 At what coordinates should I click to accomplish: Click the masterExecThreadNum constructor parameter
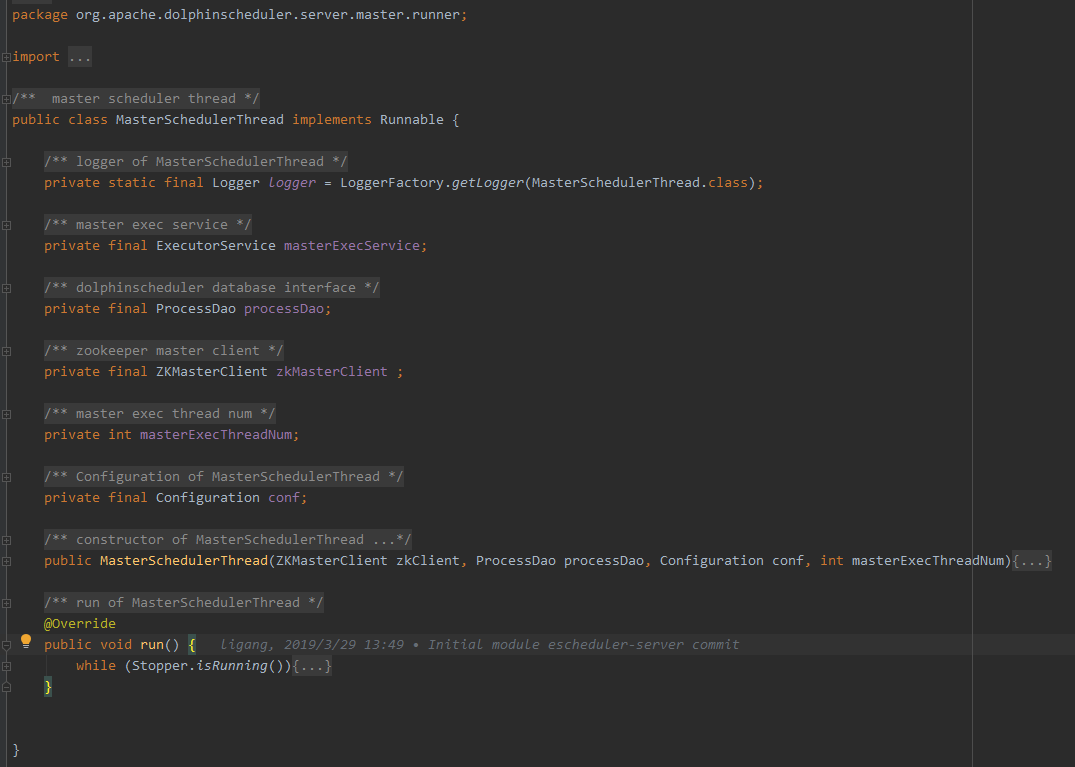(928, 561)
